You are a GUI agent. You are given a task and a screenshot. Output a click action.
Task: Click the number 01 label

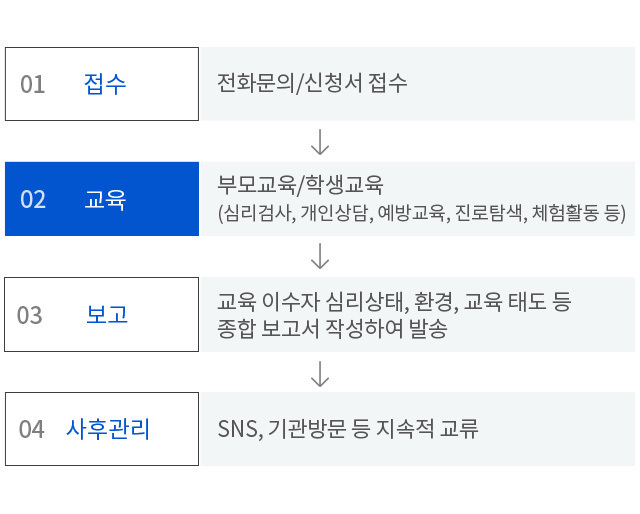click(33, 85)
